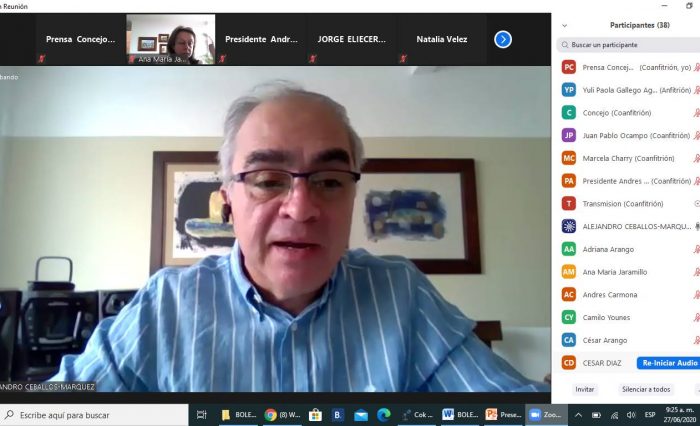
Task: Switch to Zoom app in taskbar
Action: click(546, 414)
